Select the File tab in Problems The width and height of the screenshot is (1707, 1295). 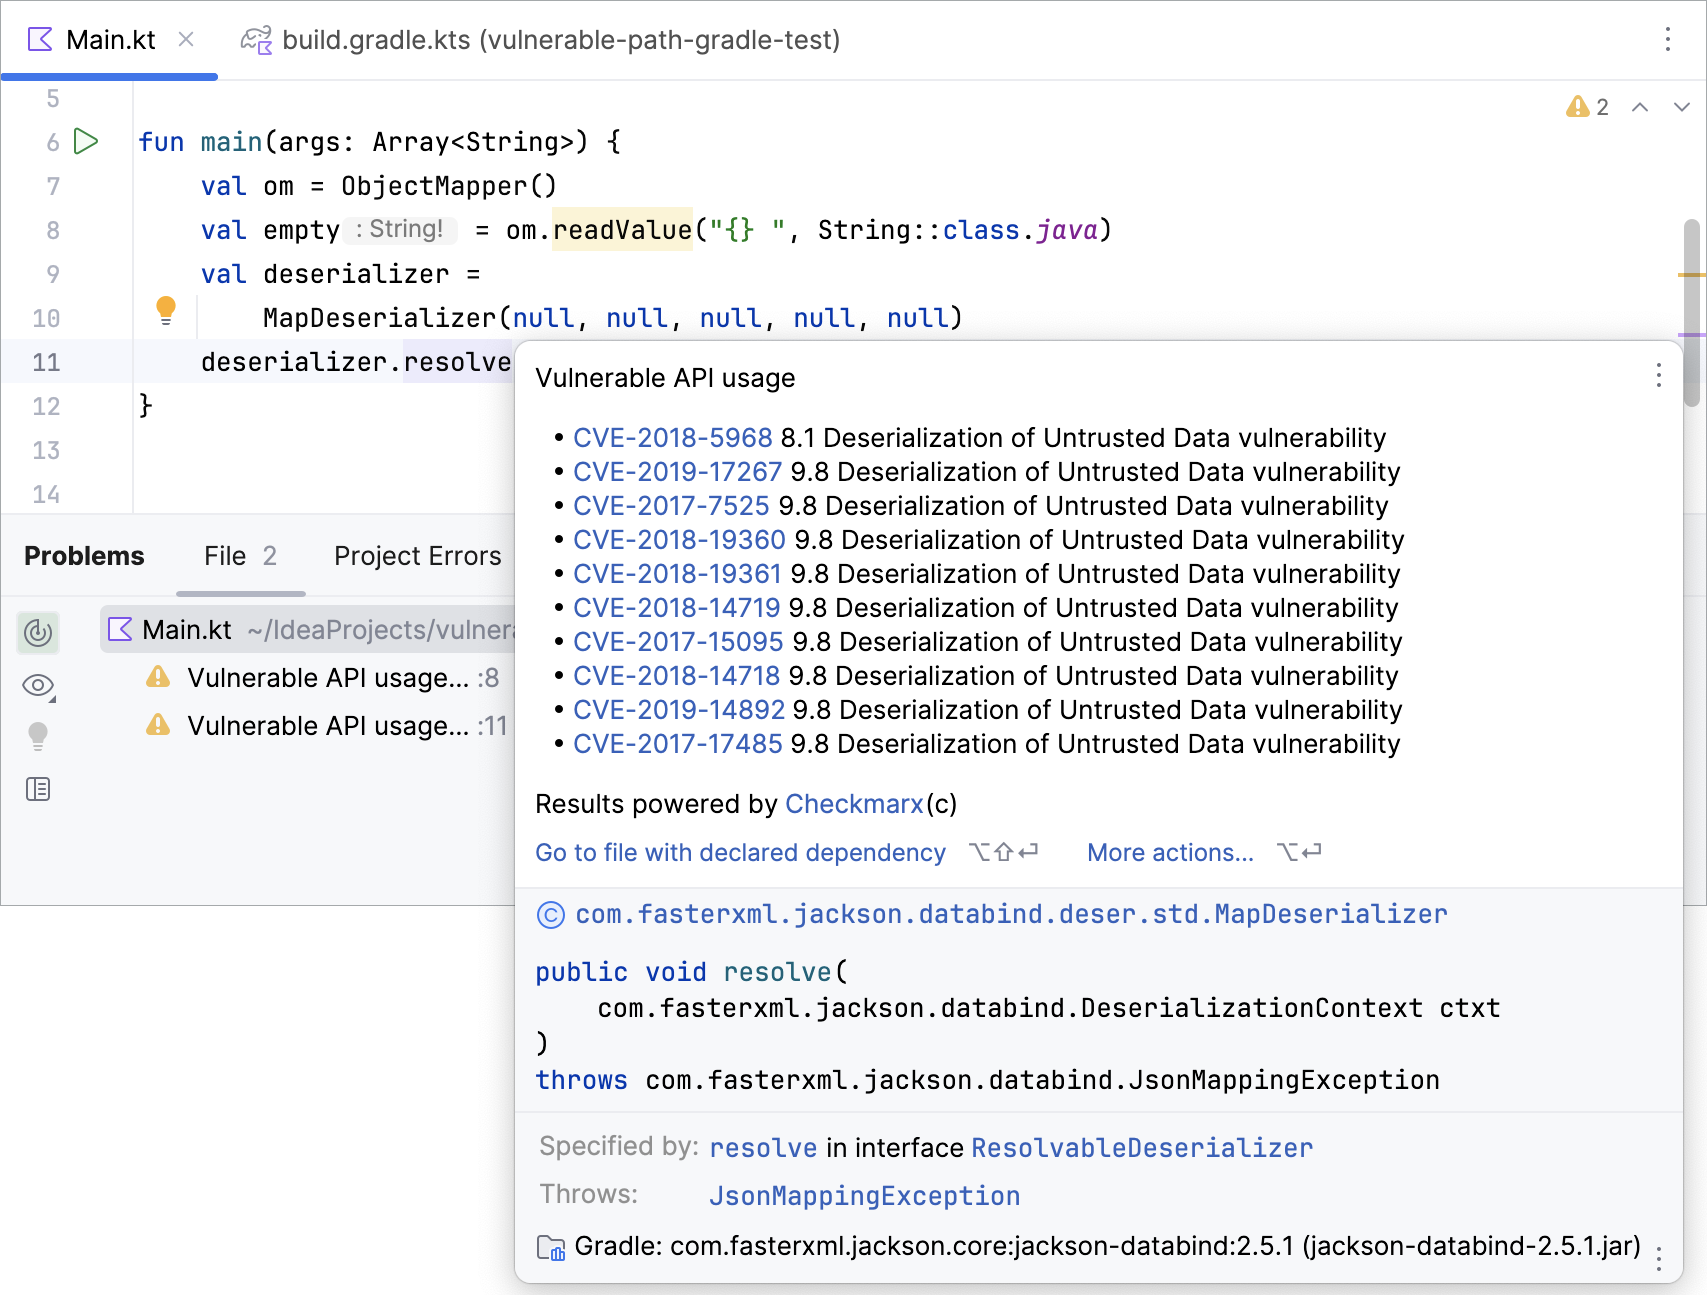click(240, 556)
